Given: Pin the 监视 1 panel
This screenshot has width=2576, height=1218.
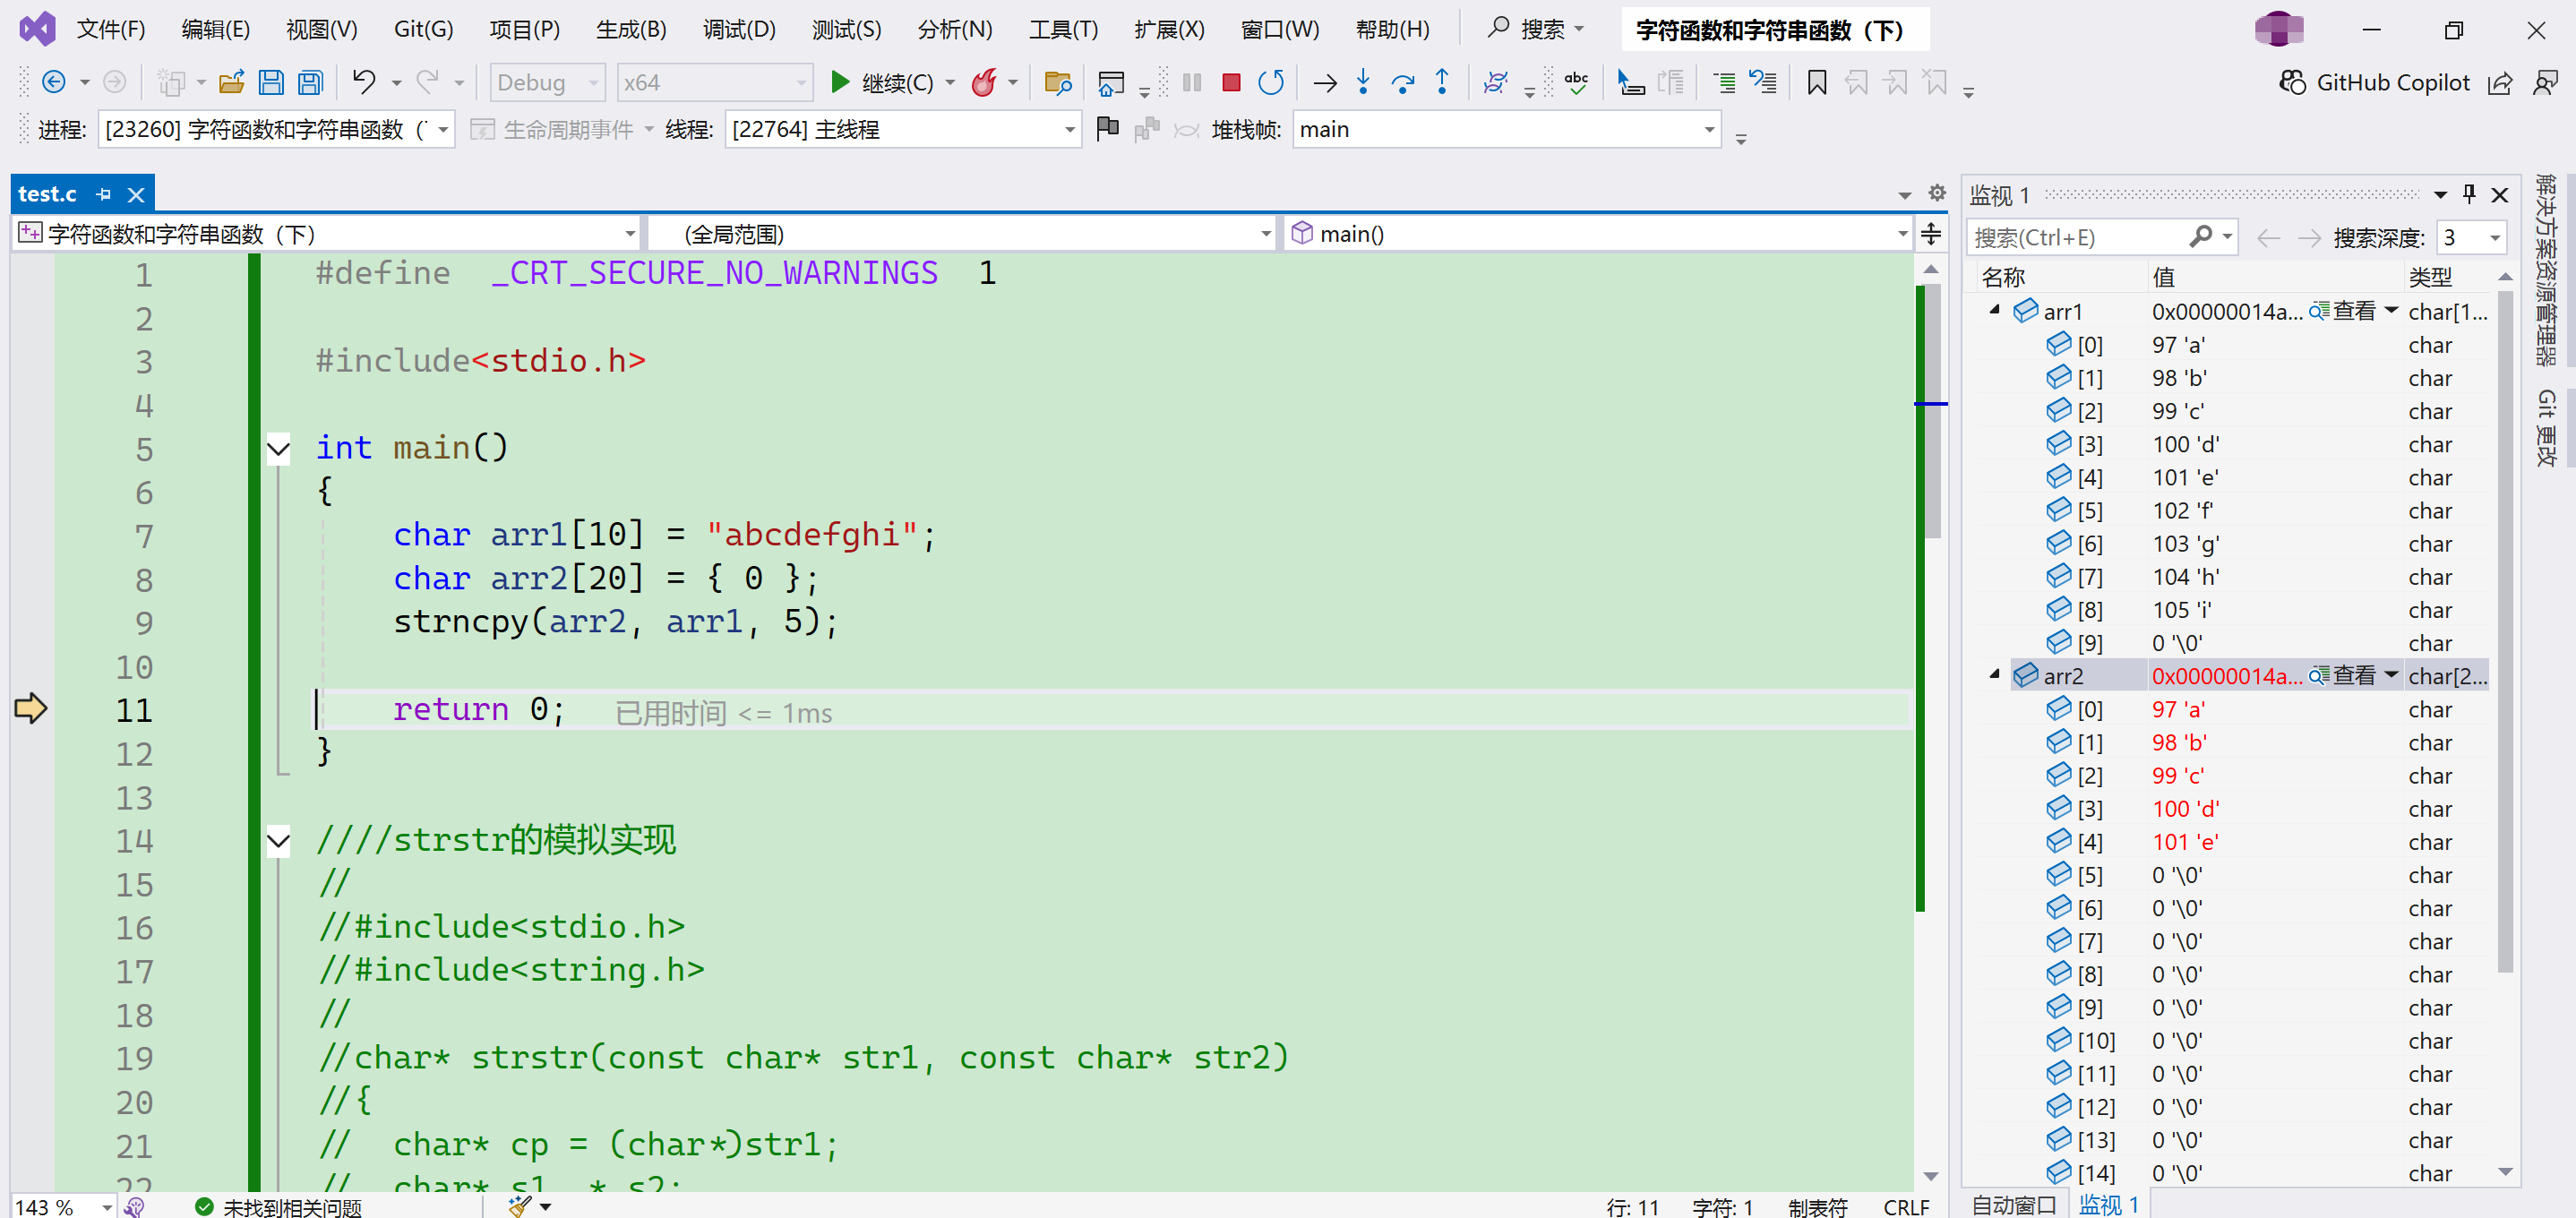Looking at the screenshot, I should tap(2469, 194).
